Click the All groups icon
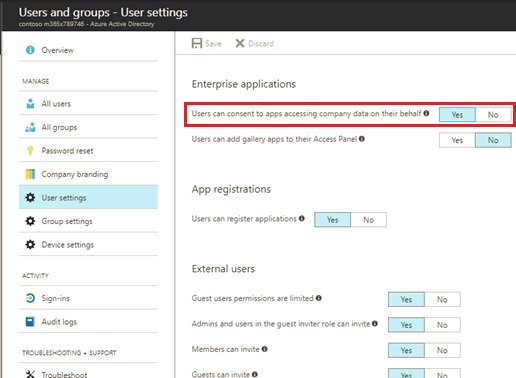 tap(30, 127)
